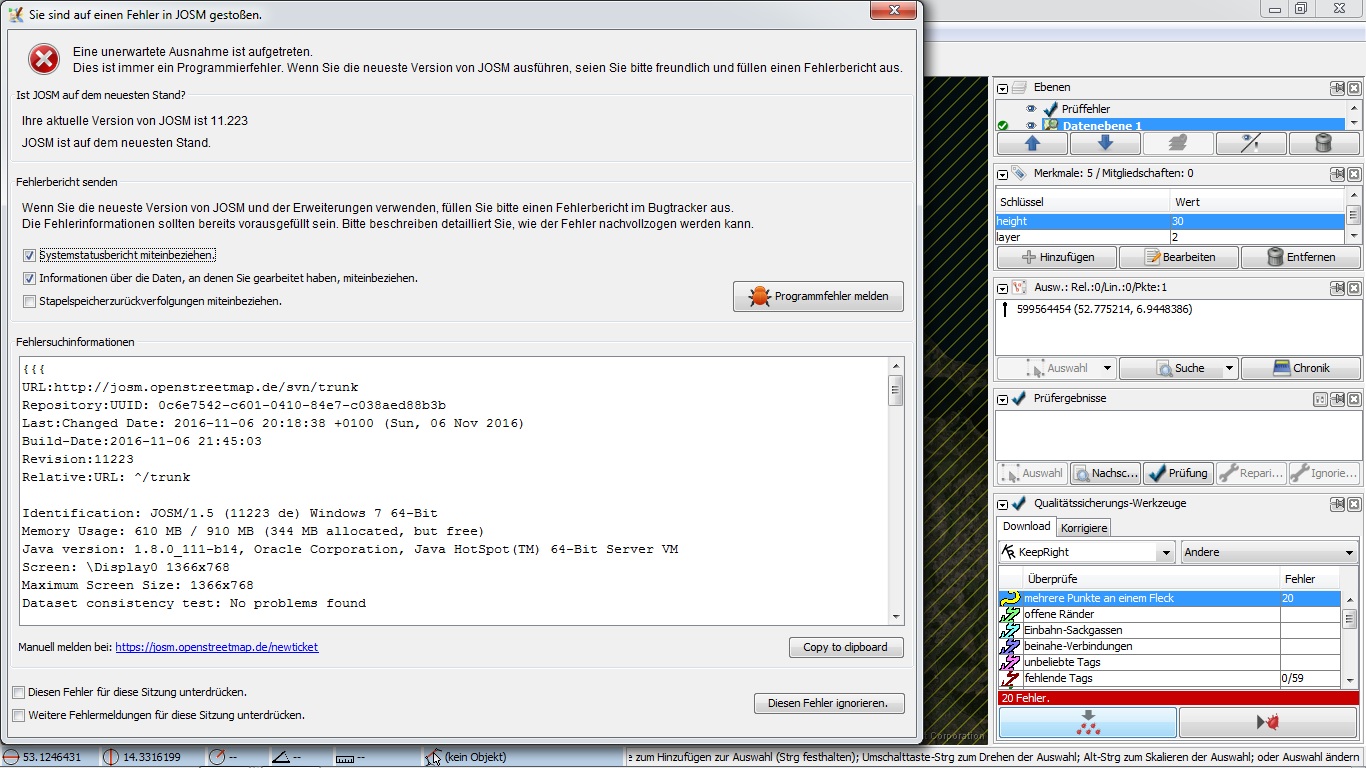1366x768 pixels.
Task: Uncheck 'Systemstatusbericht miteinbeziehen' checkbox
Action: (x=30, y=256)
